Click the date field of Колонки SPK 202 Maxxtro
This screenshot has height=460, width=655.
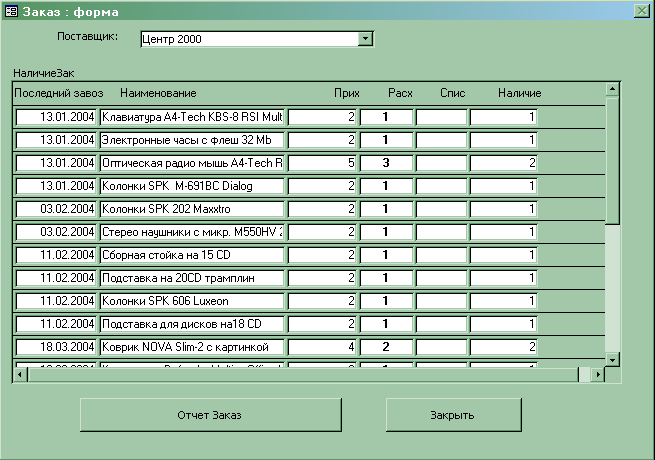click(56, 209)
